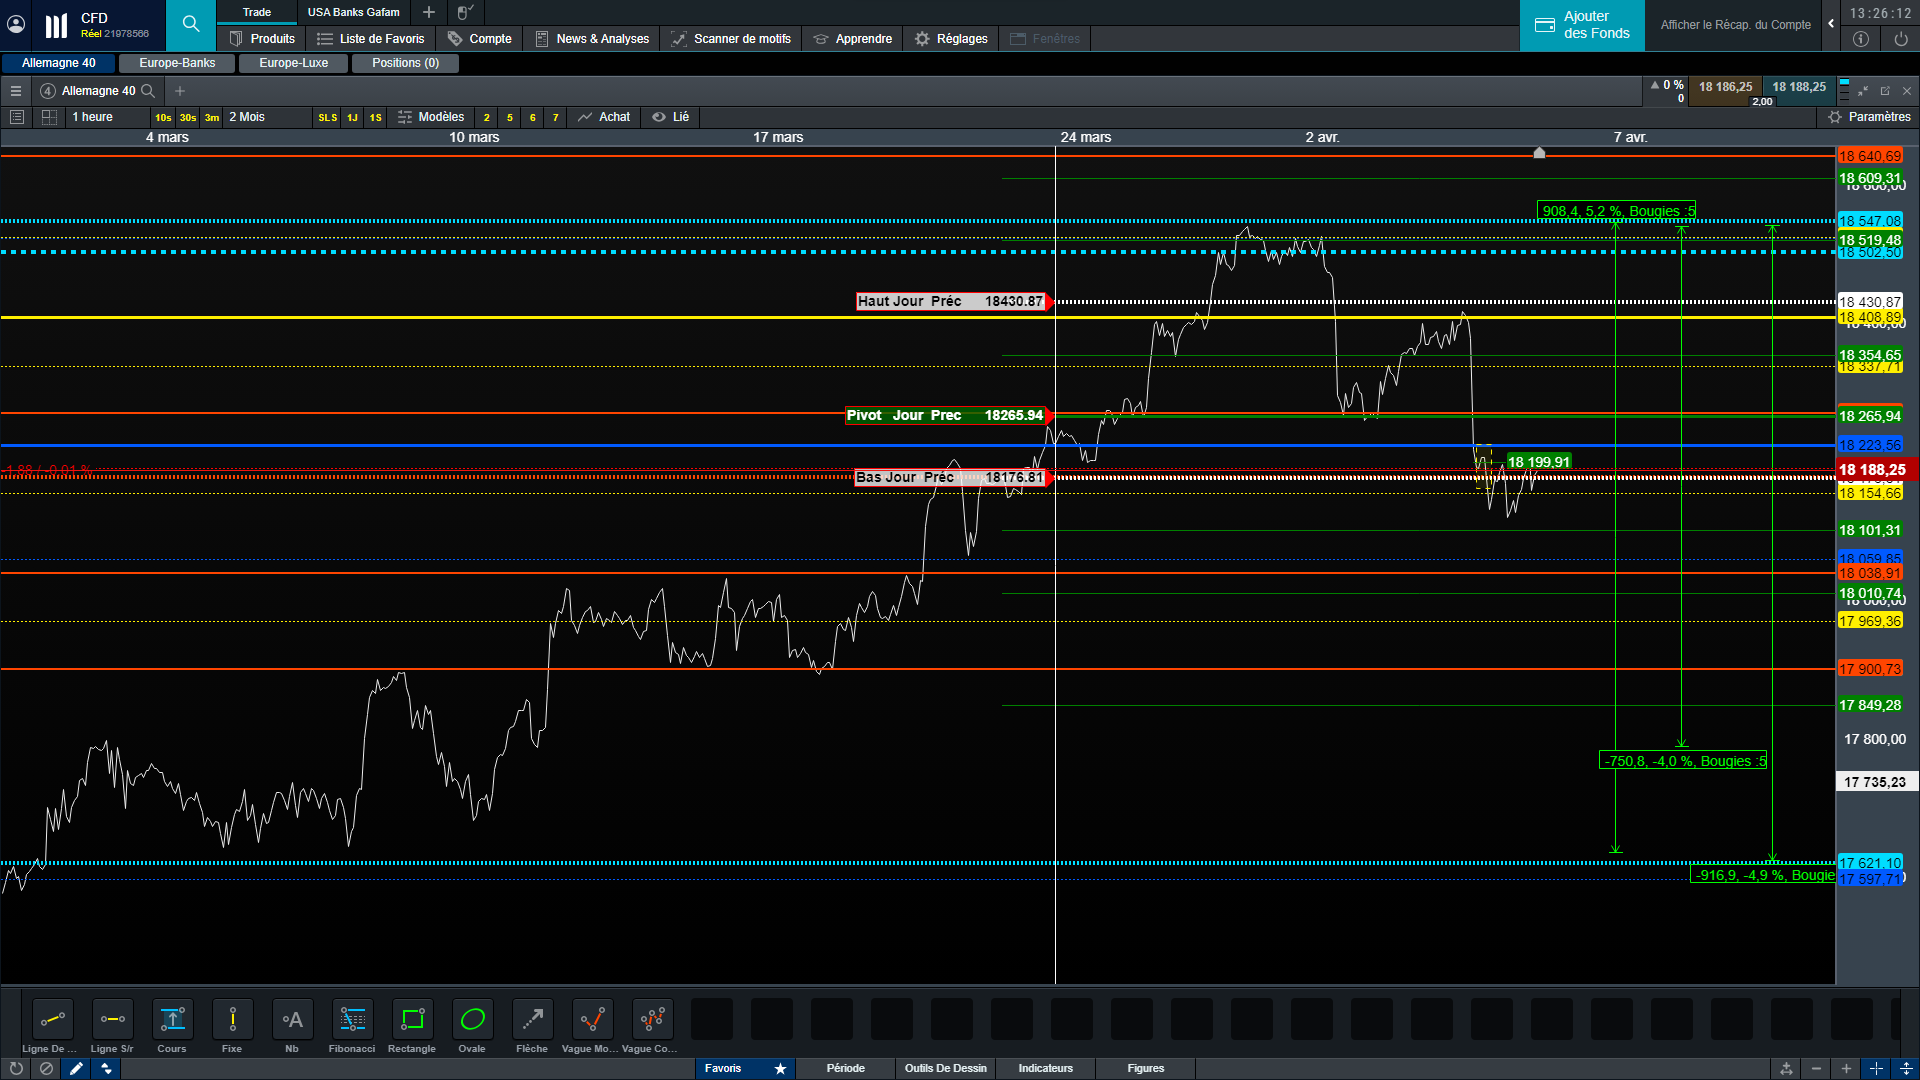
Task: Switch to the USA Banks Gafam tab
Action: pos(353,12)
